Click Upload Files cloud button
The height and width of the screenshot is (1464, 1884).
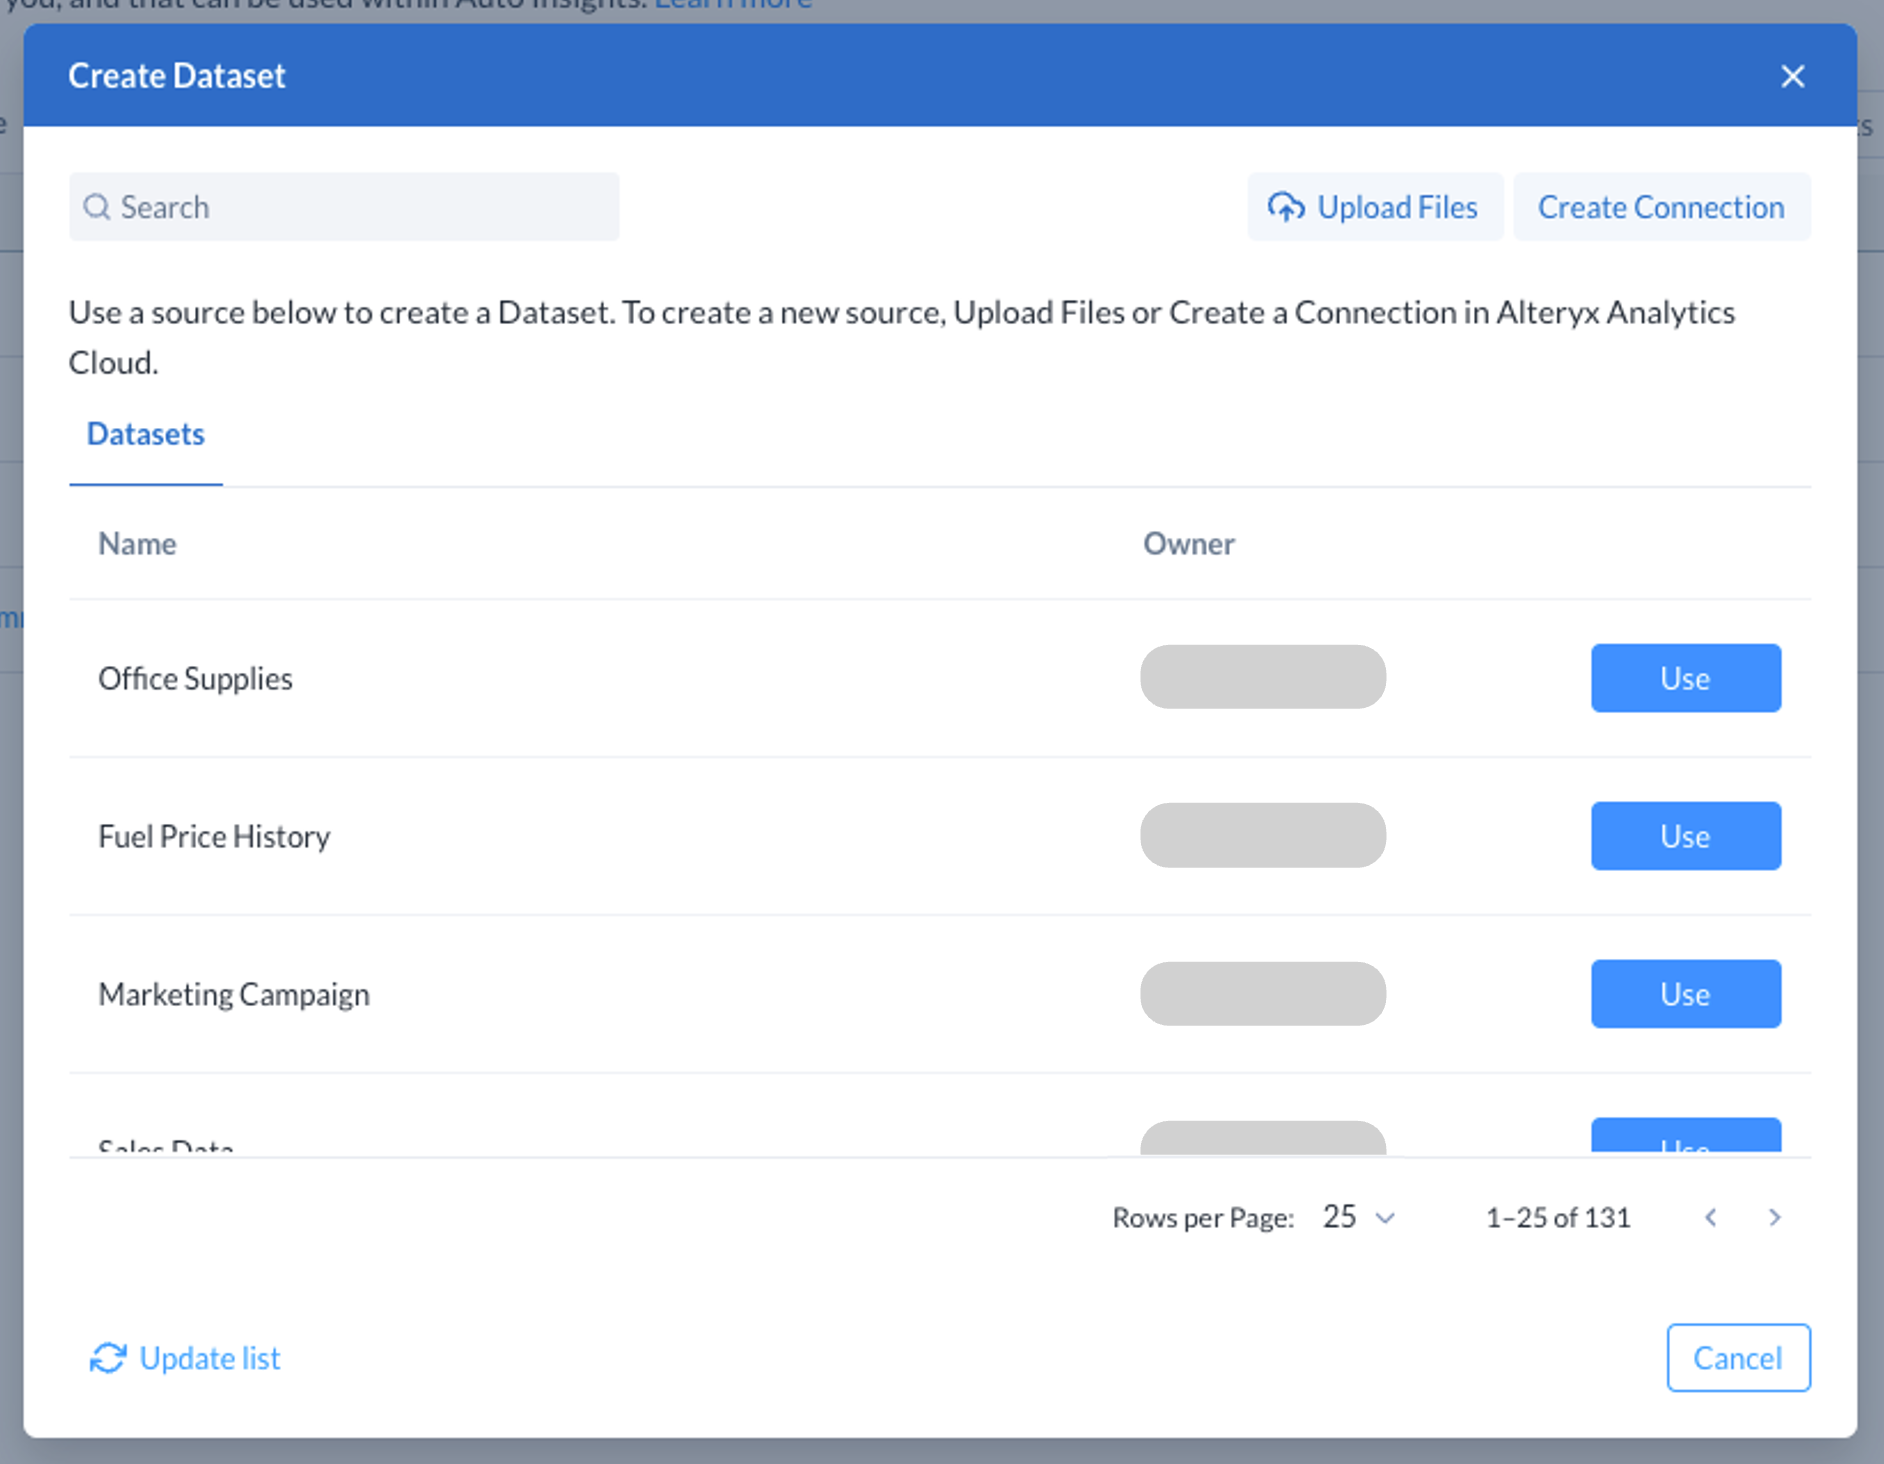tap(1374, 207)
